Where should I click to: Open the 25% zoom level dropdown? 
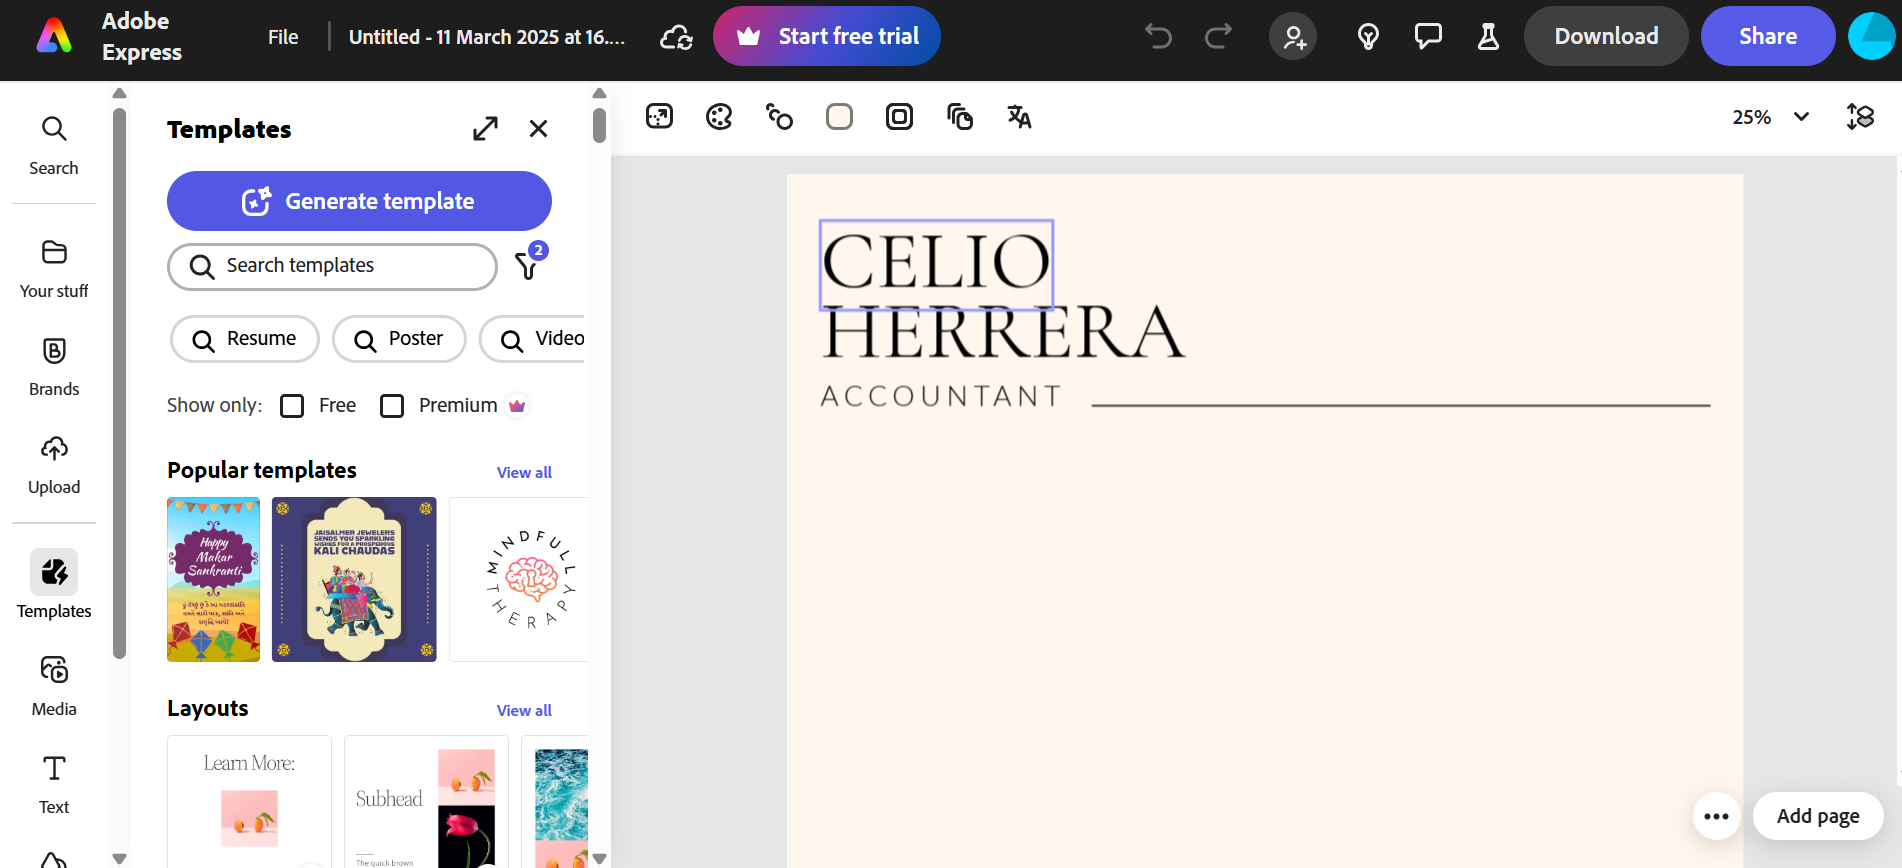(x=1770, y=117)
